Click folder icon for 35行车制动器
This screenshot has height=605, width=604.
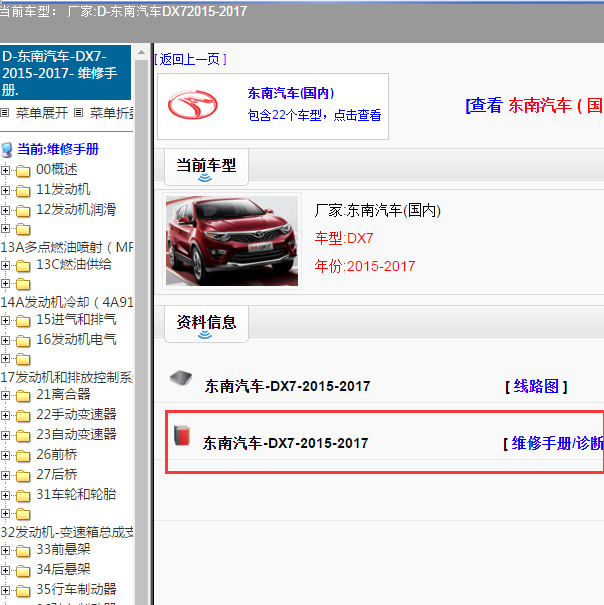point(23,591)
